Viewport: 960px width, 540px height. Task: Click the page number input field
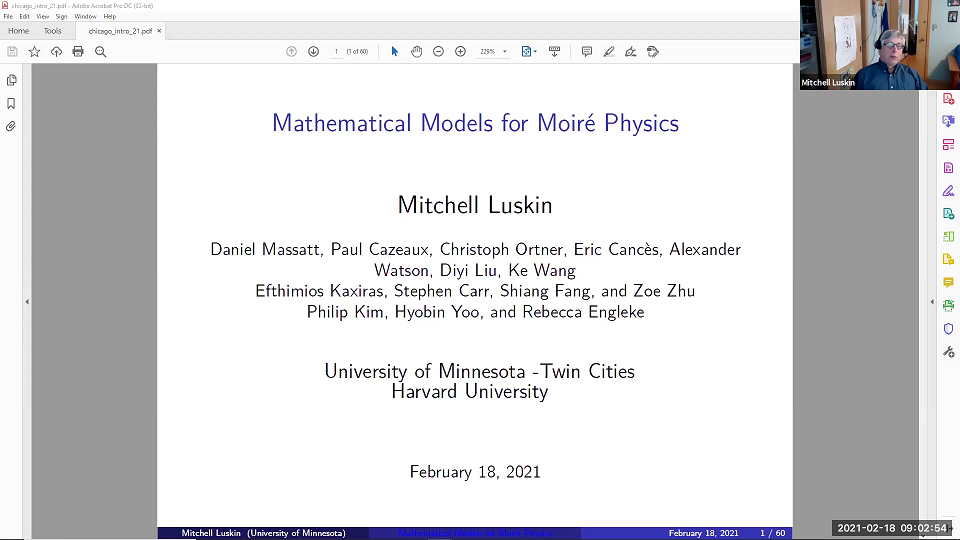(x=336, y=52)
